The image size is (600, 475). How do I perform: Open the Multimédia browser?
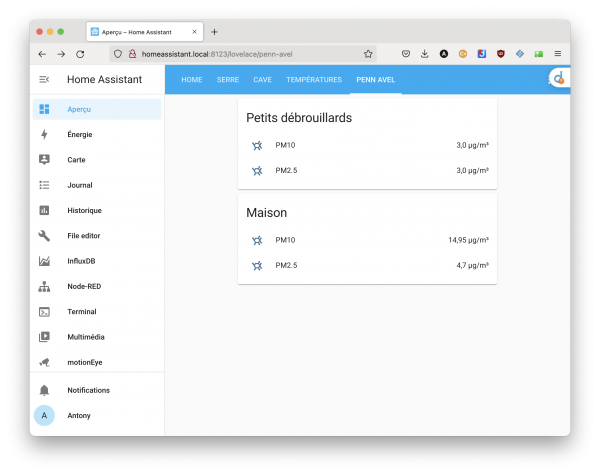(x=86, y=337)
